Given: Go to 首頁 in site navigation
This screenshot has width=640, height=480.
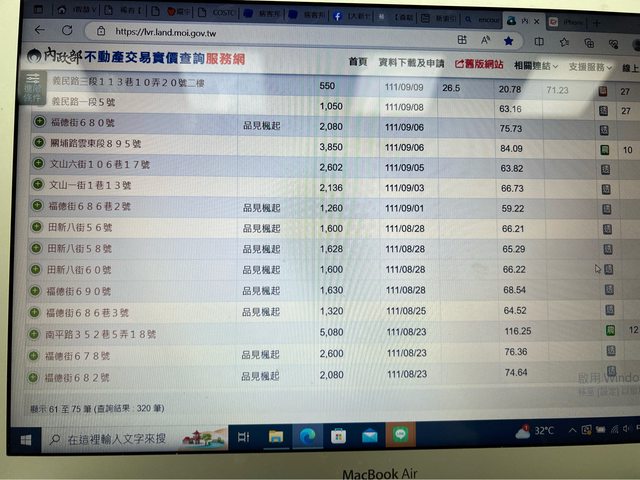Looking at the screenshot, I should pyautogui.click(x=357, y=62).
